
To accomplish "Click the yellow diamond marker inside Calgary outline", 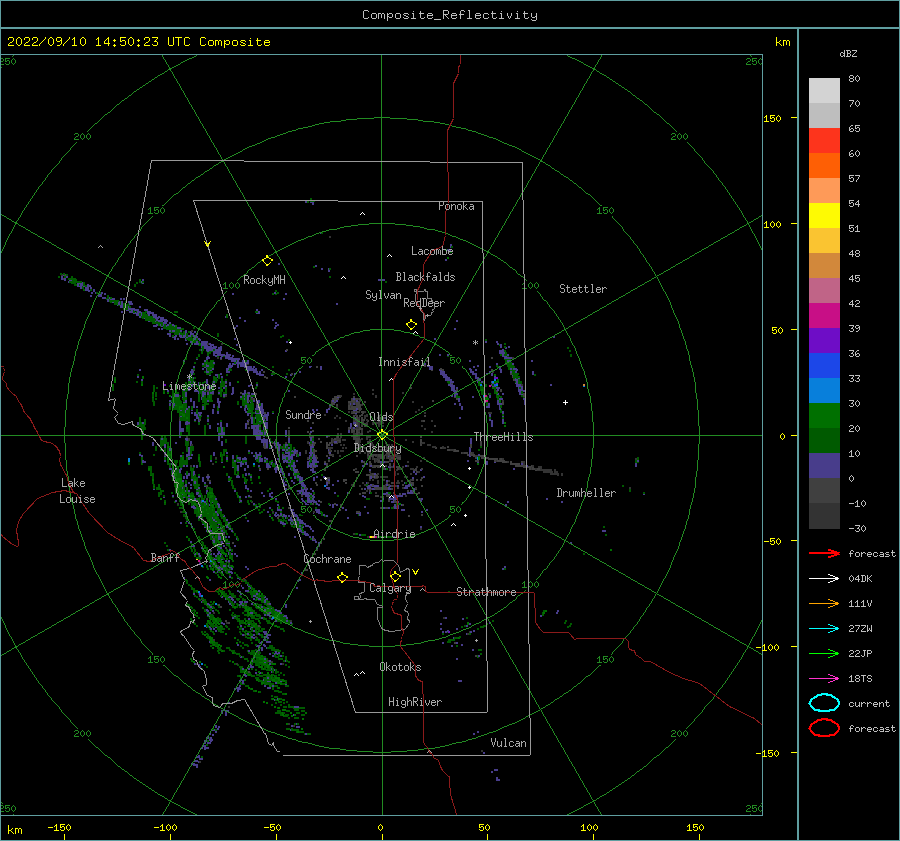I will point(395,576).
